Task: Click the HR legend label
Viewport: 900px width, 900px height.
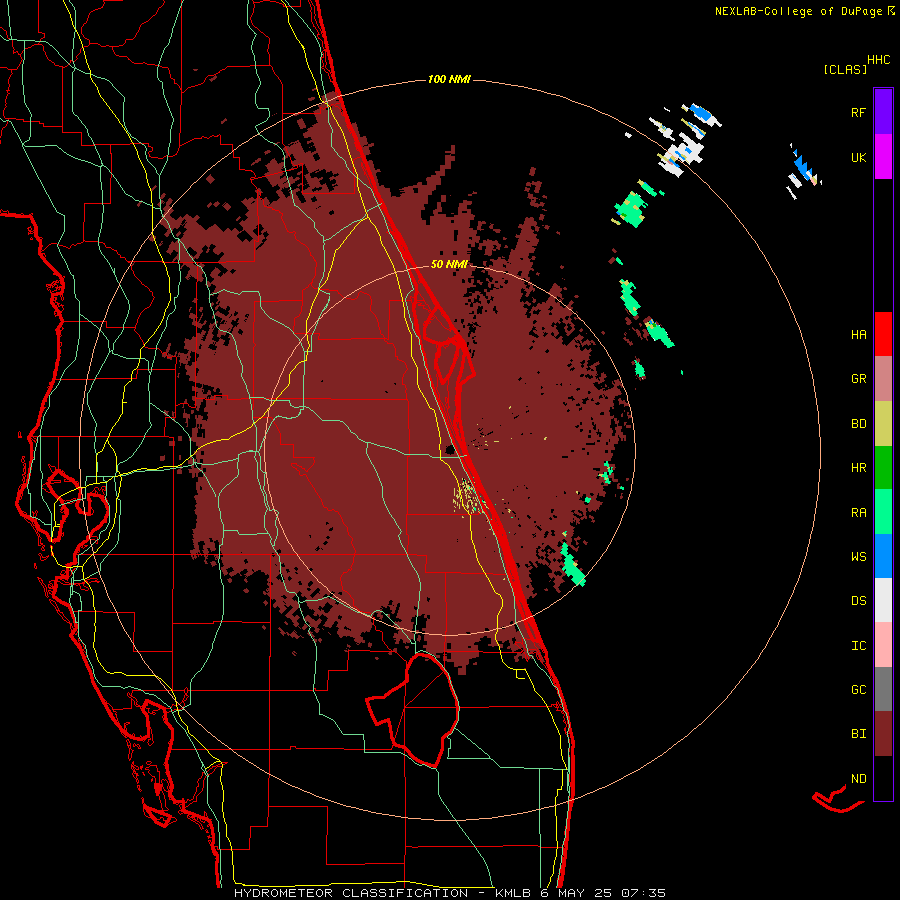Action: [x=858, y=468]
